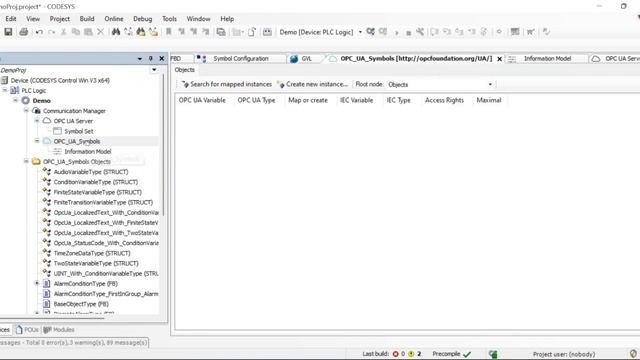Click the Logout toolbar icon
This screenshot has height=360, width=640.
(383, 32)
